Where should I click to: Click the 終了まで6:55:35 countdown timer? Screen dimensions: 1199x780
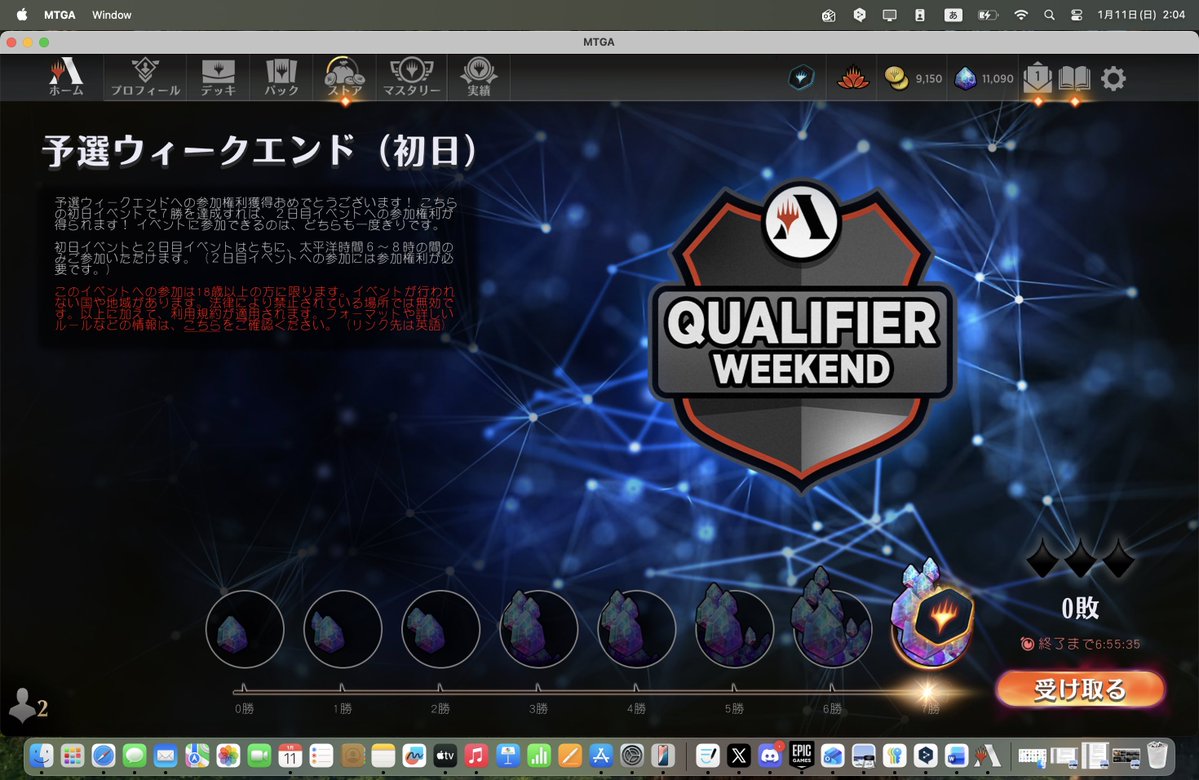(1080, 644)
